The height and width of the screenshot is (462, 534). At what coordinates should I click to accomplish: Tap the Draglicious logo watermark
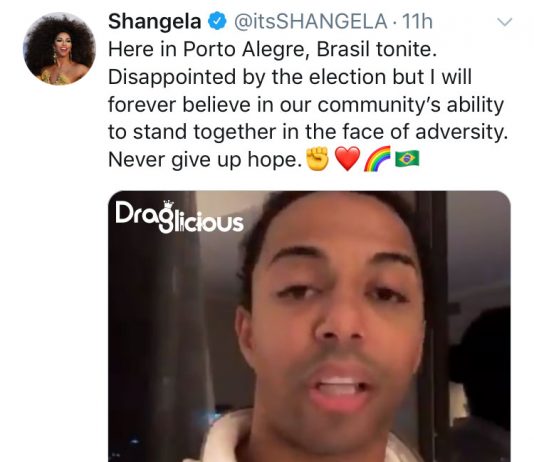[x=179, y=217]
